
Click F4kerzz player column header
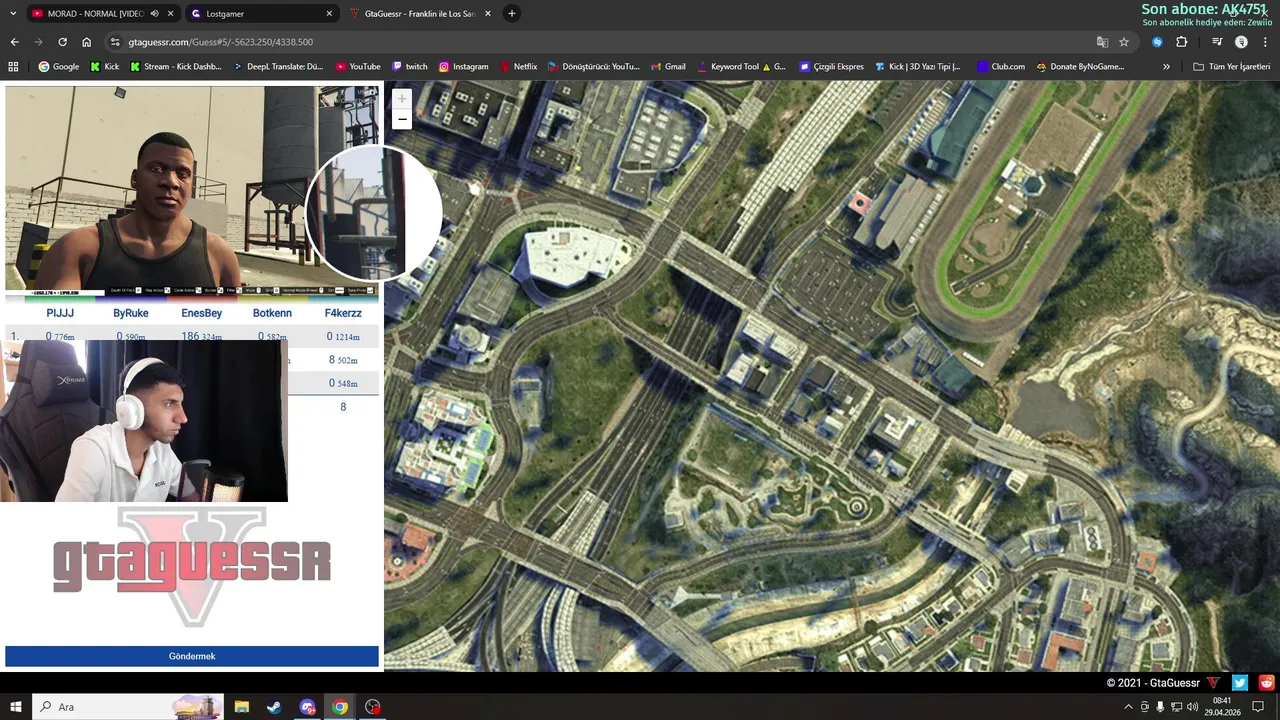click(343, 313)
